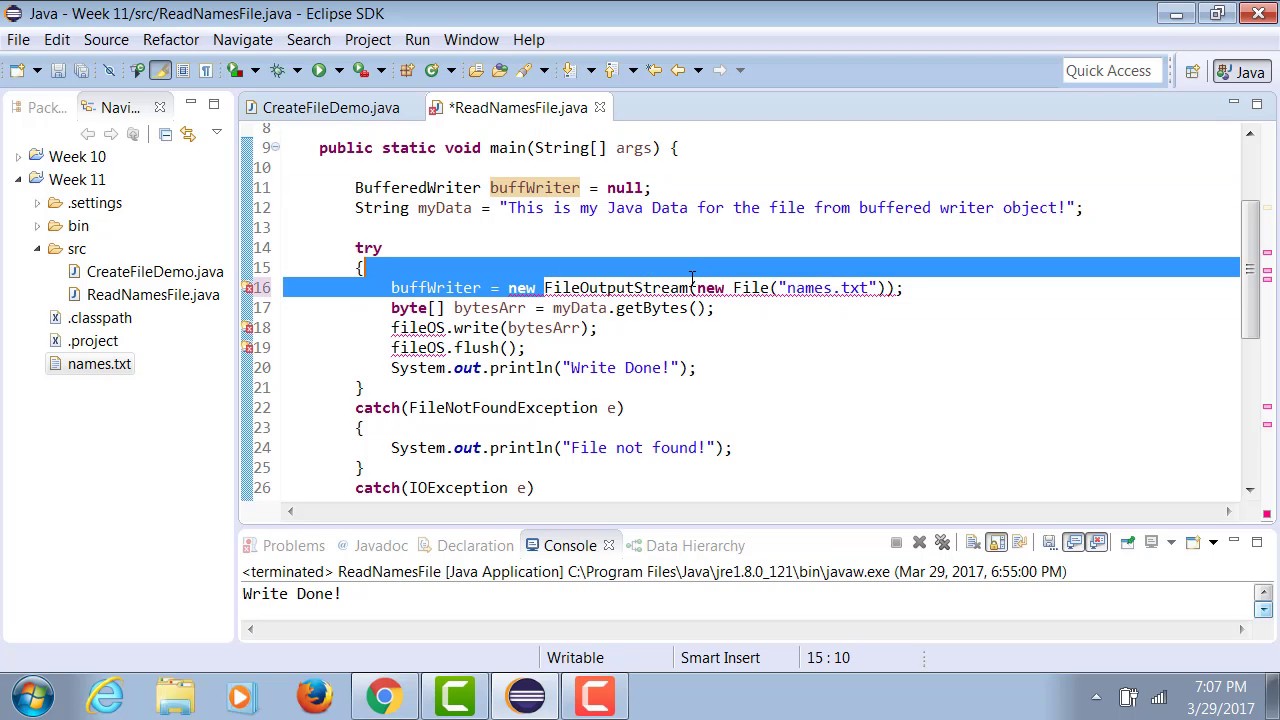Collapse main method fold marker on line 9
The image size is (1280, 720).
(x=275, y=148)
